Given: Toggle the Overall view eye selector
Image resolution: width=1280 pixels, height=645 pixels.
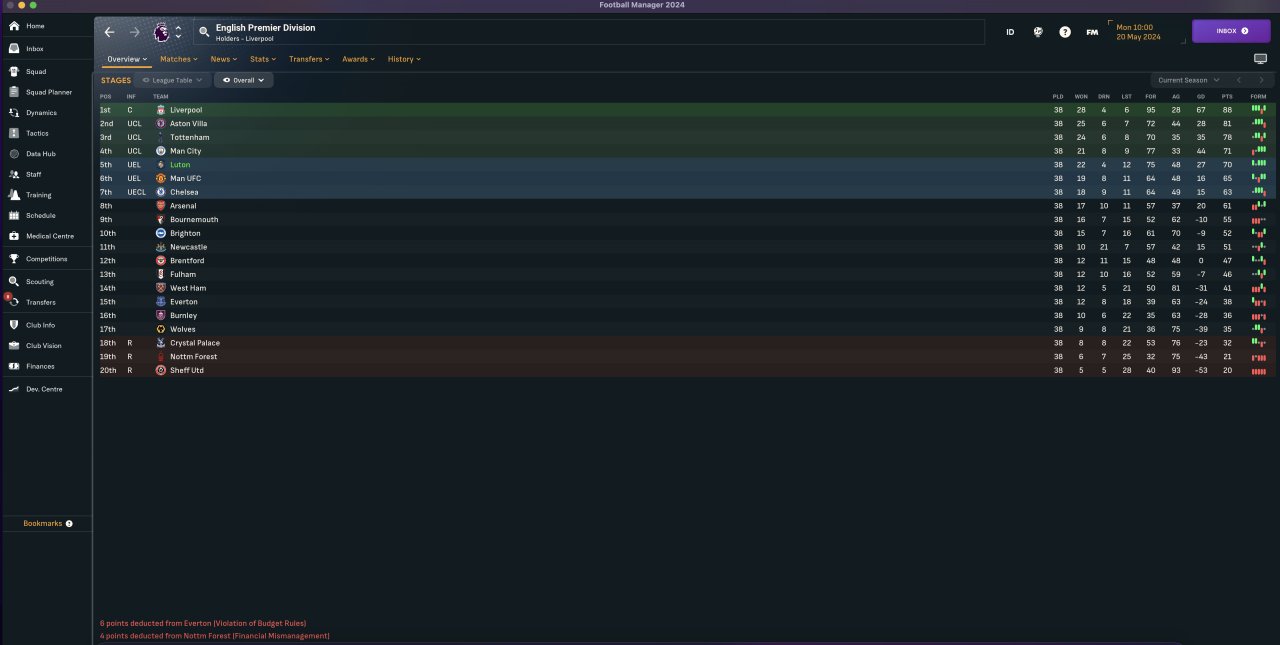Looking at the screenshot, I should (243, 80).
